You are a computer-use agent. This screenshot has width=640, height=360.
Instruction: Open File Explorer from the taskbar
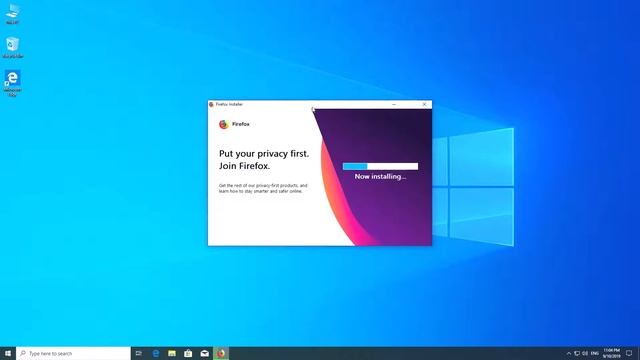click(x=172, y=353)
